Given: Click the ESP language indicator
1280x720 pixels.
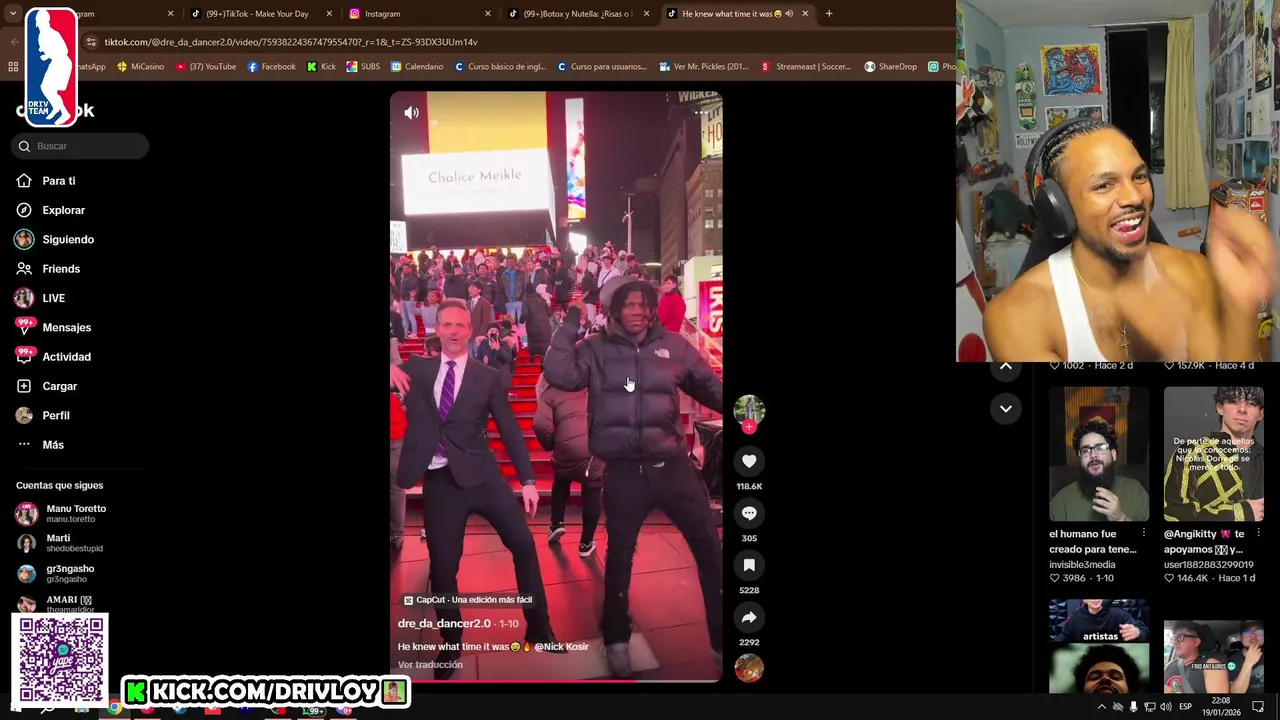Looking at the screenshot, I should 1185,707.
